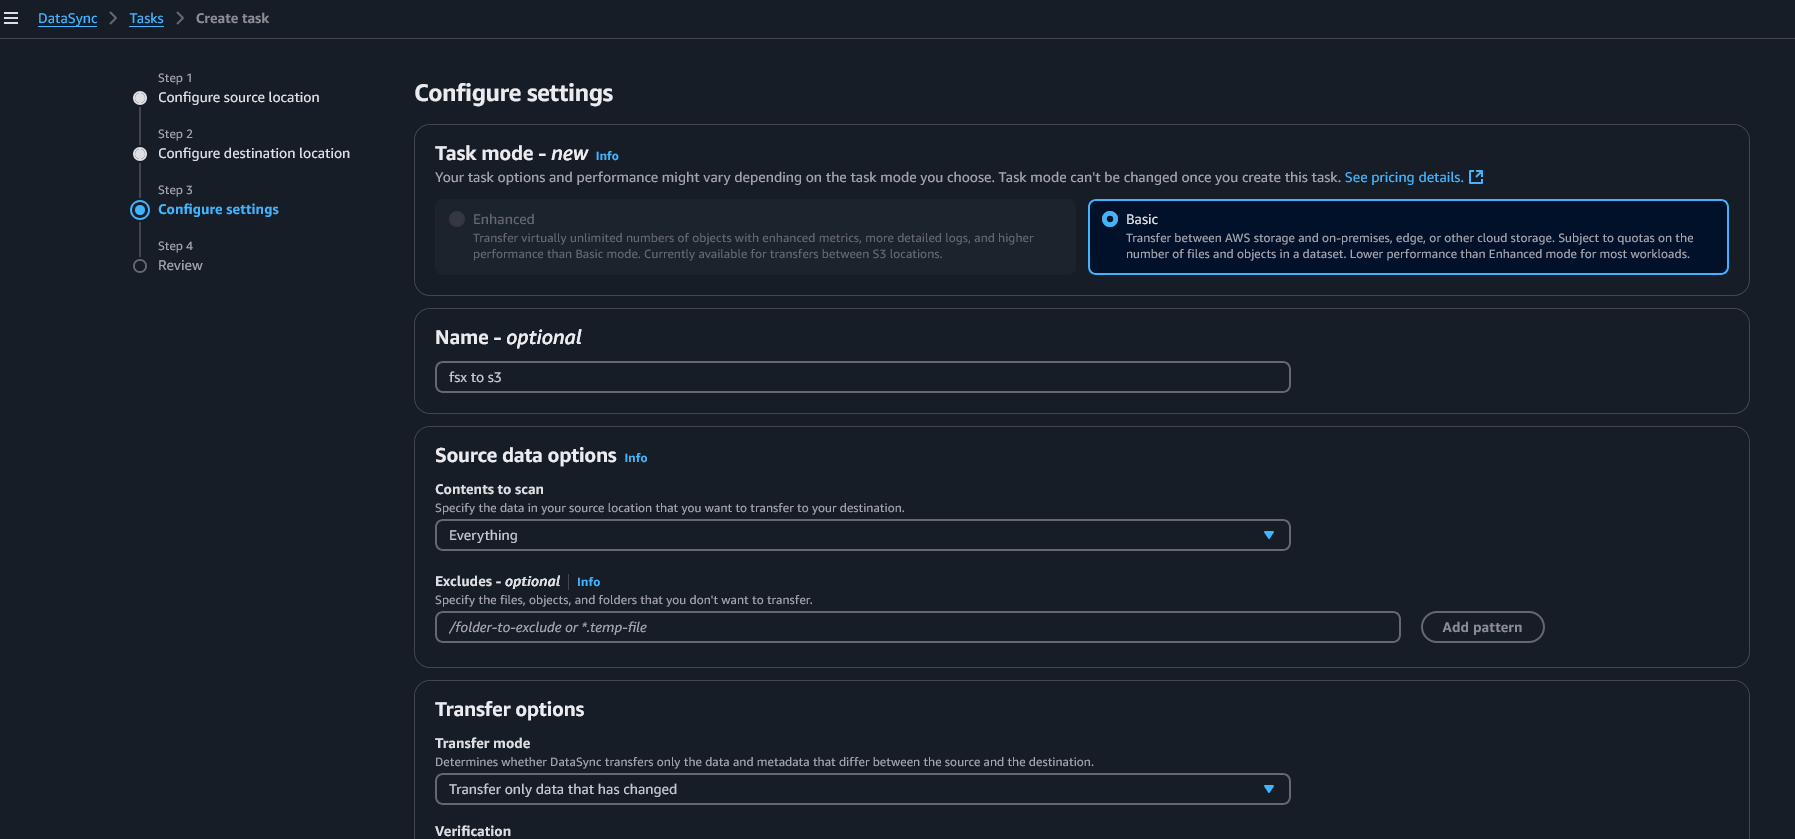Open the hamburger navigation menu

[11, 18]
